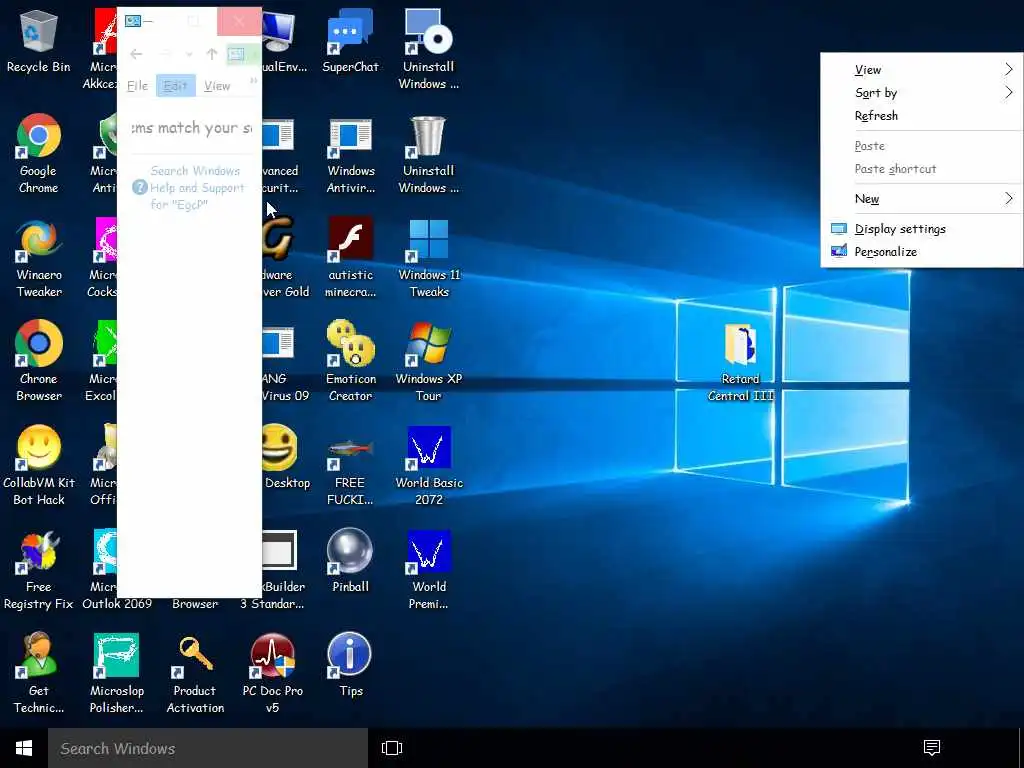This screenshot has height=768, width=1024.
Task: Select Paste shortcut in context menu
Action: tap(921, 168)
